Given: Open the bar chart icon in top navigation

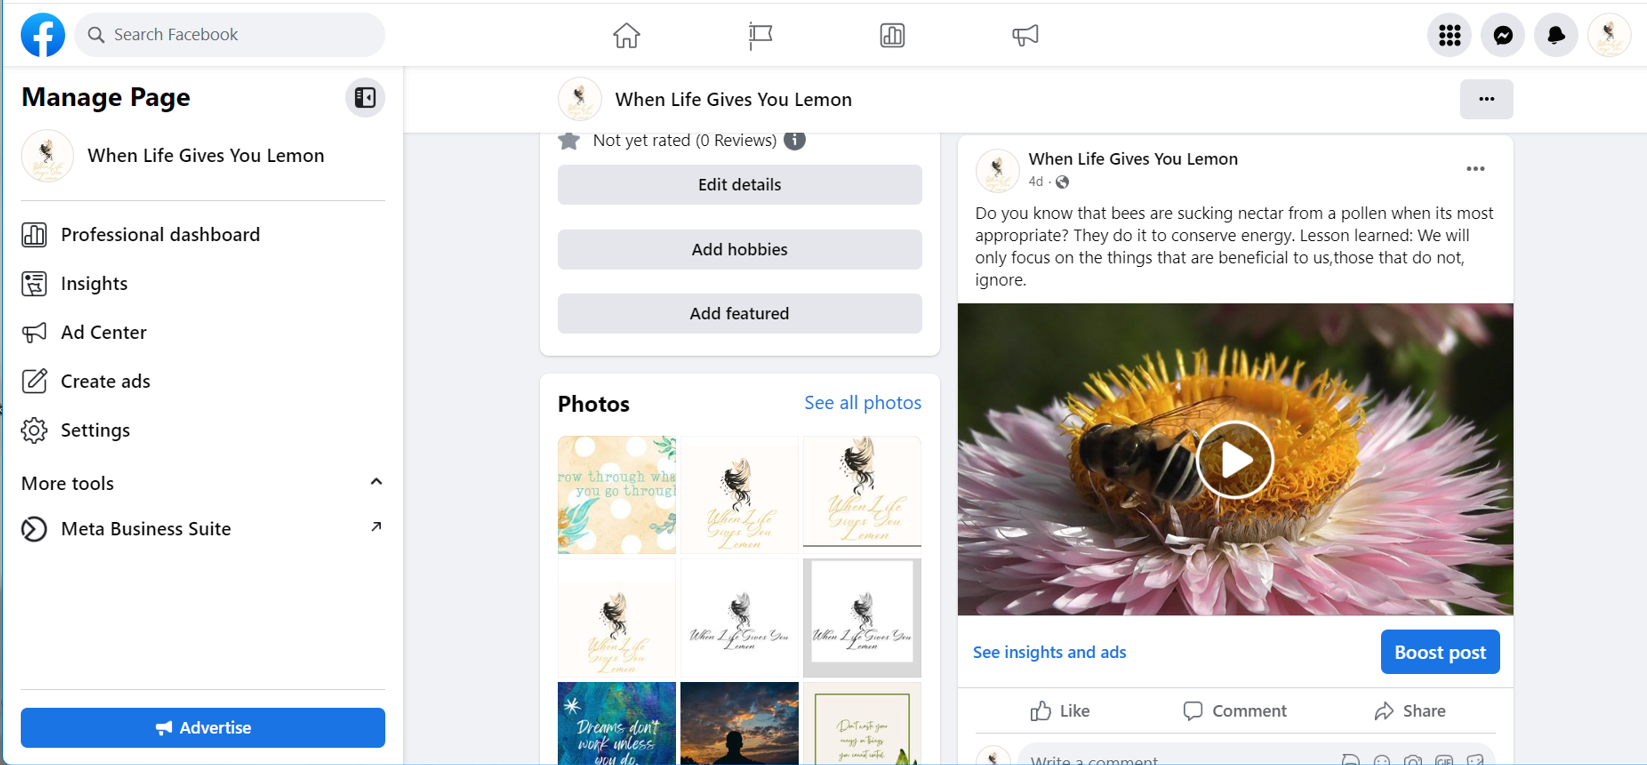Looking at the screenshot, I should pos(892,36).
